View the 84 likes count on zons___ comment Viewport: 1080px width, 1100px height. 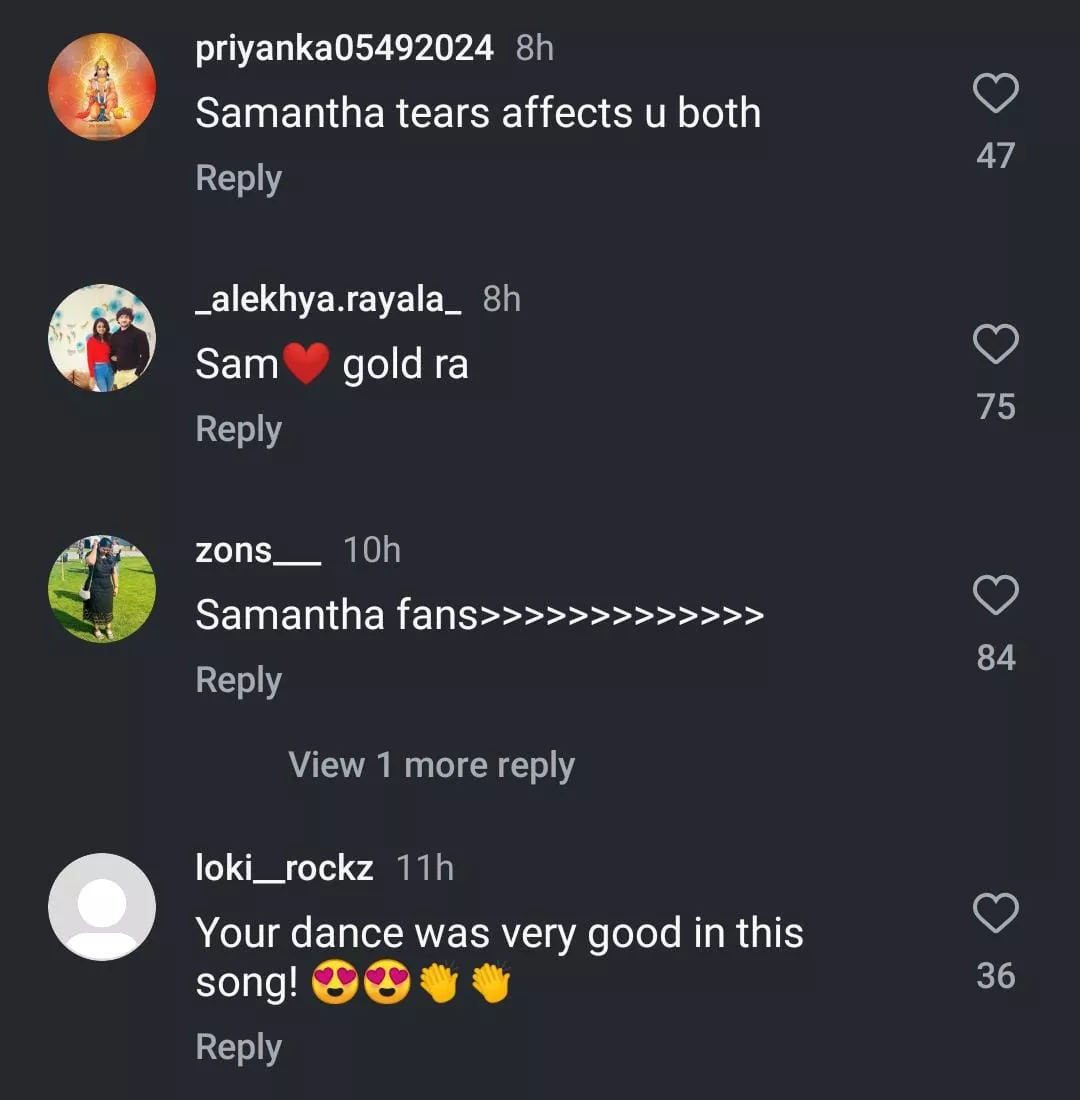996,658
